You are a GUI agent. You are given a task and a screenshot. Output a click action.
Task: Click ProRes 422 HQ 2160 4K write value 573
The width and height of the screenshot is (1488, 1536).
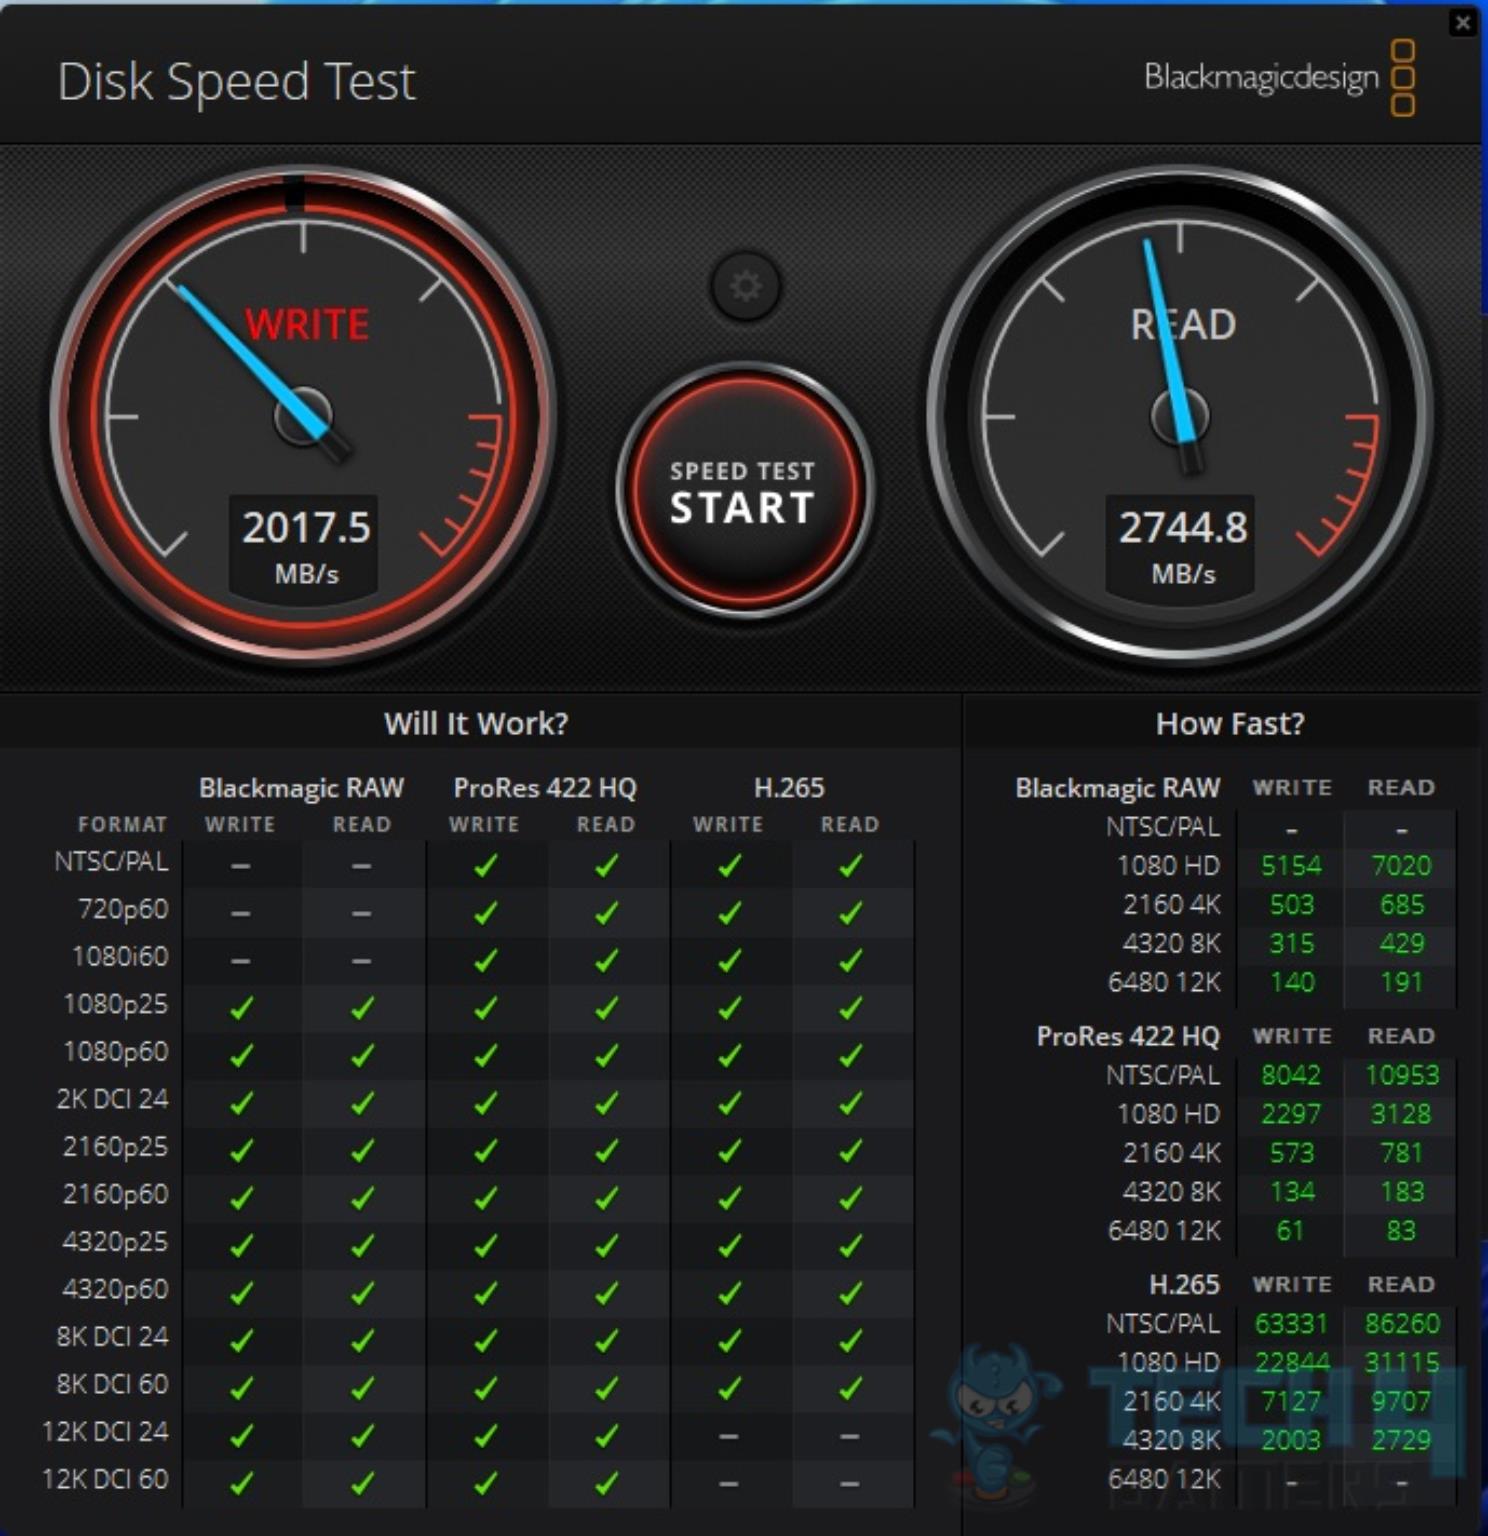1291,1154
